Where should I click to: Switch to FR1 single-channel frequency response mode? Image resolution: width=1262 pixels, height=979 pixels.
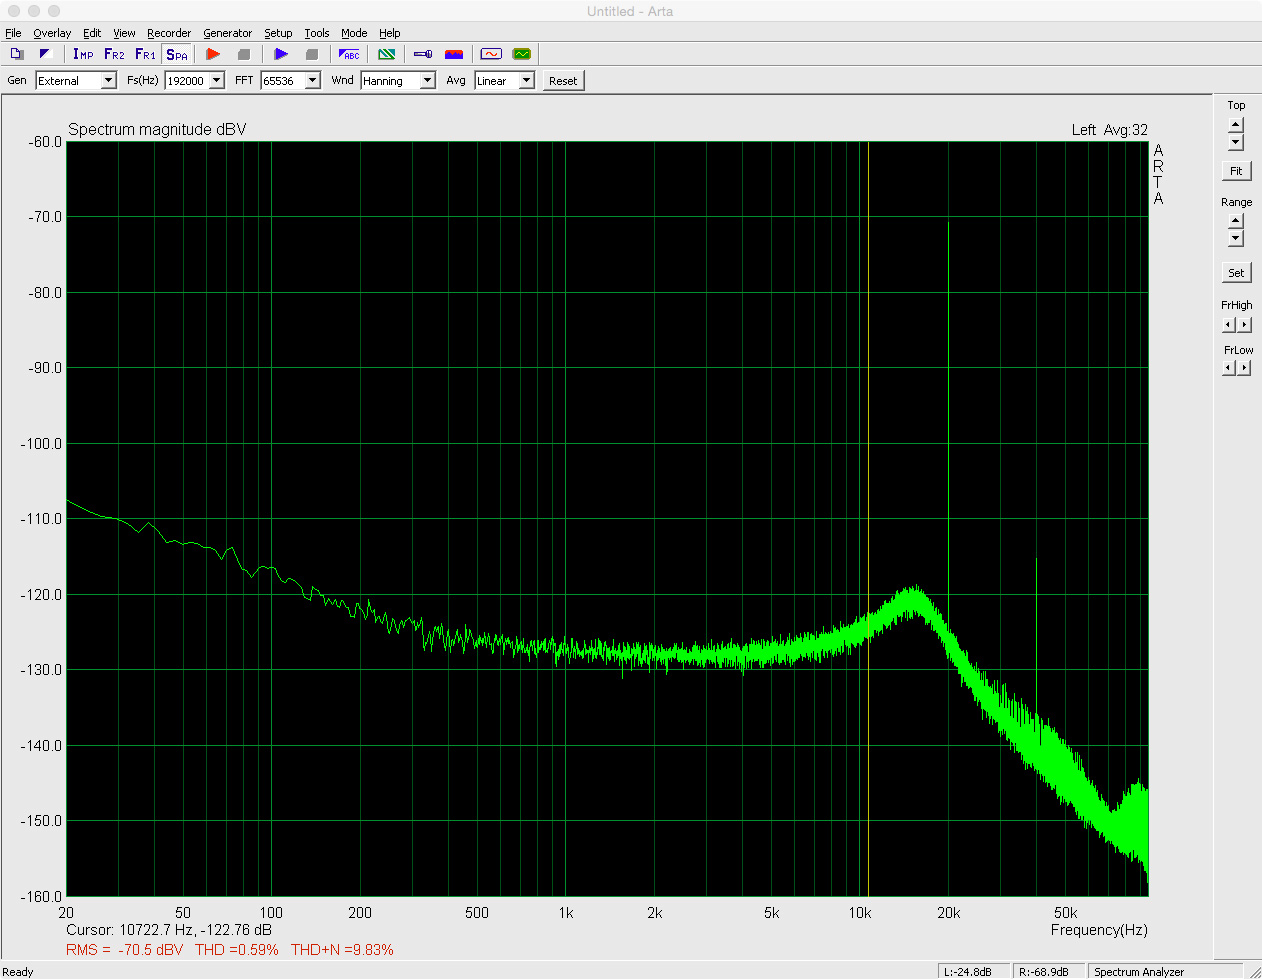(145, 54)
